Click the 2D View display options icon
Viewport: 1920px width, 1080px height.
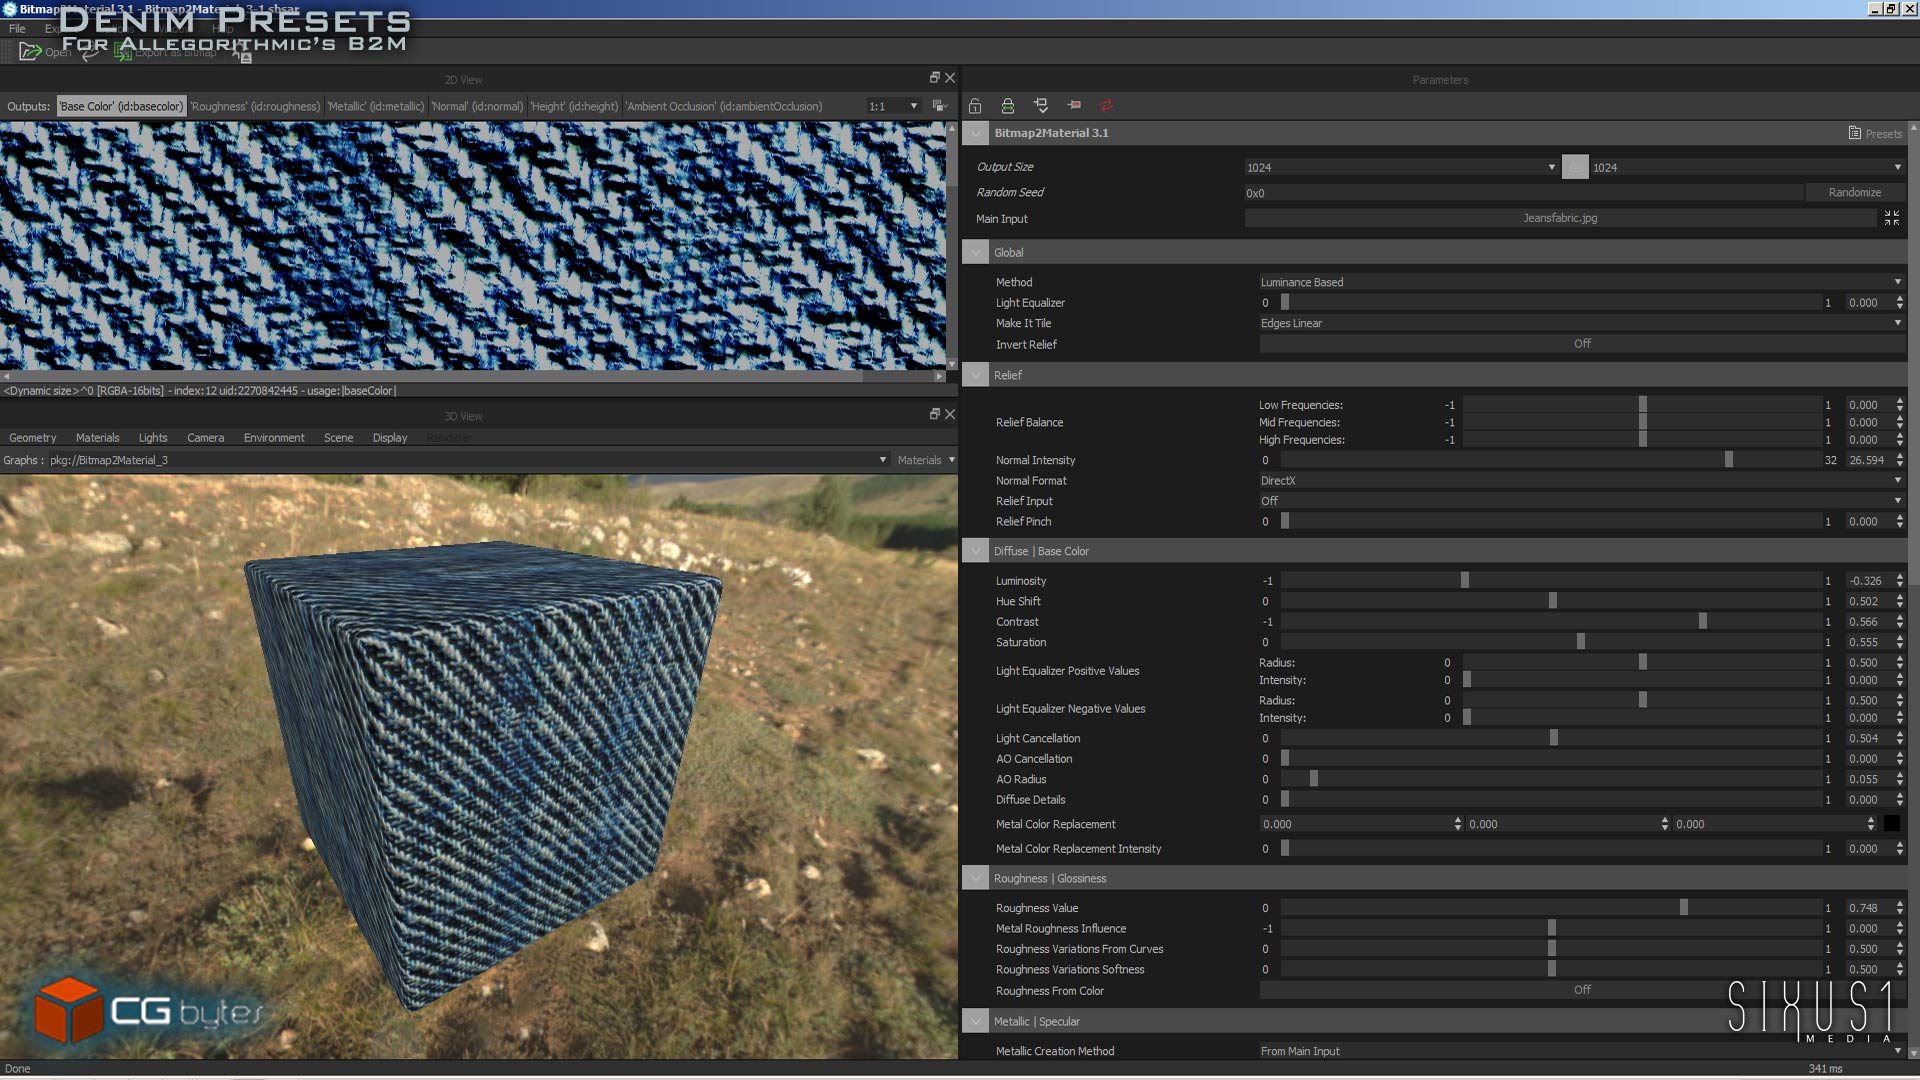point(939,106)
